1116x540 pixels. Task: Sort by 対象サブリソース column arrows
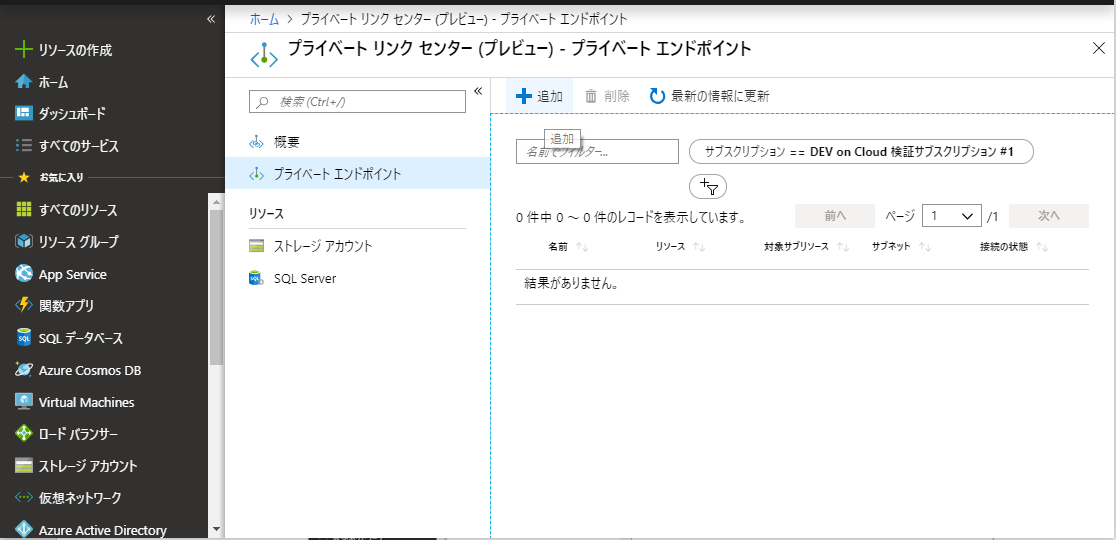843,248
